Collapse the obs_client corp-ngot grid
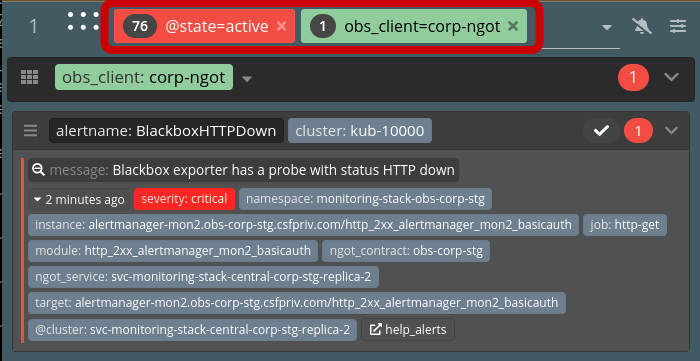700x361 pixels. click(671, 77)
